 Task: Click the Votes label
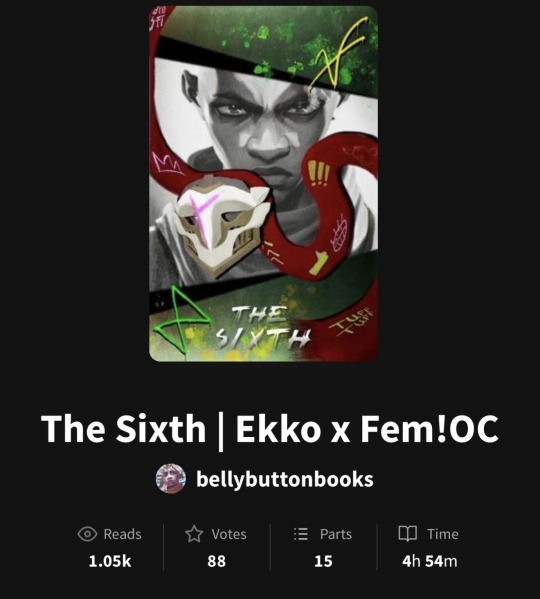[229, 534]
